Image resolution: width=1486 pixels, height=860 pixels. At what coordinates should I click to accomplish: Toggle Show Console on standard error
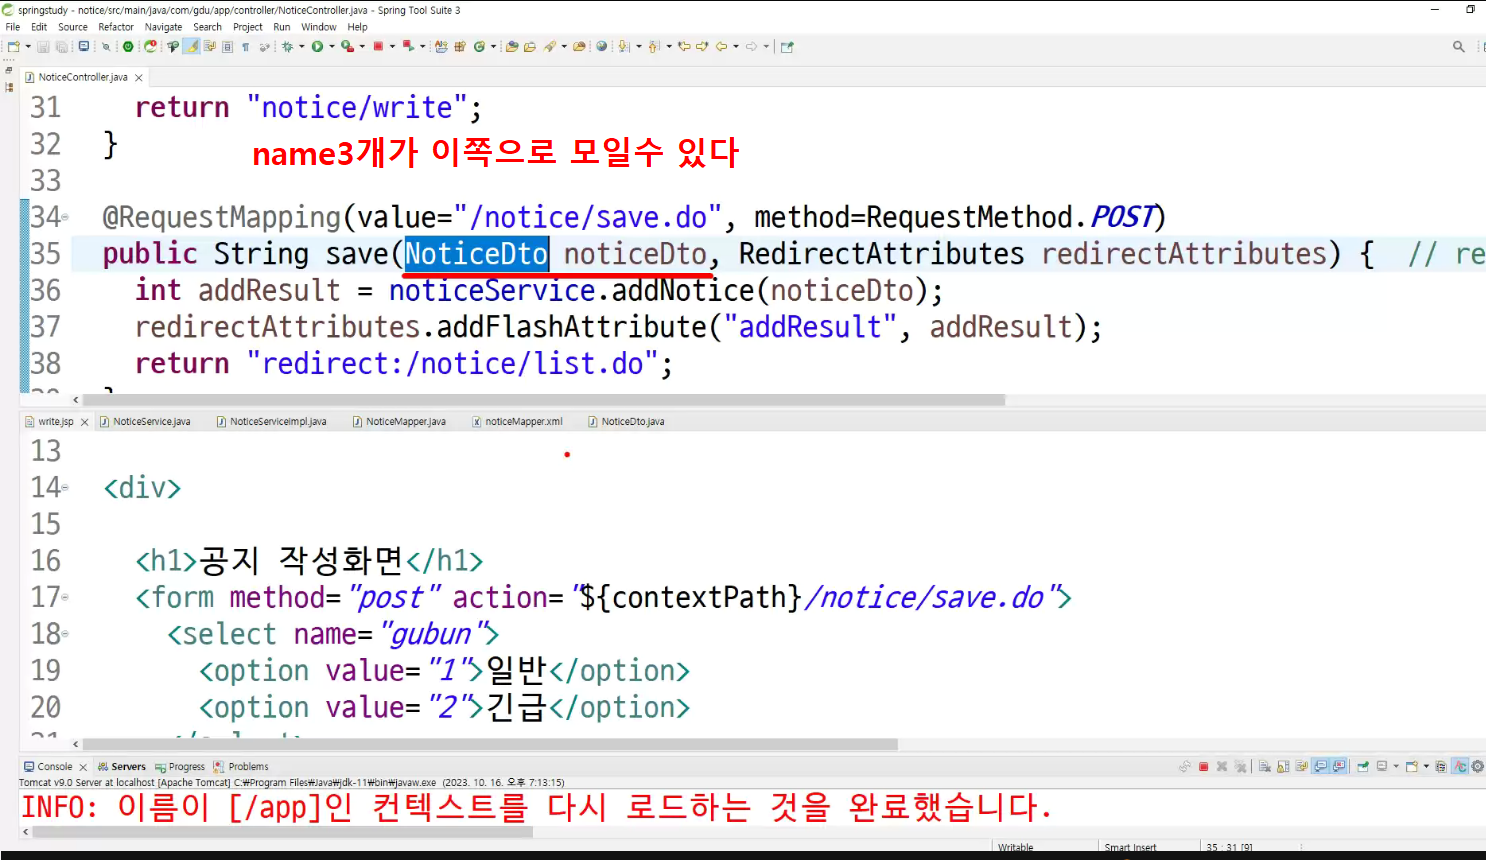coord(1339,767)
